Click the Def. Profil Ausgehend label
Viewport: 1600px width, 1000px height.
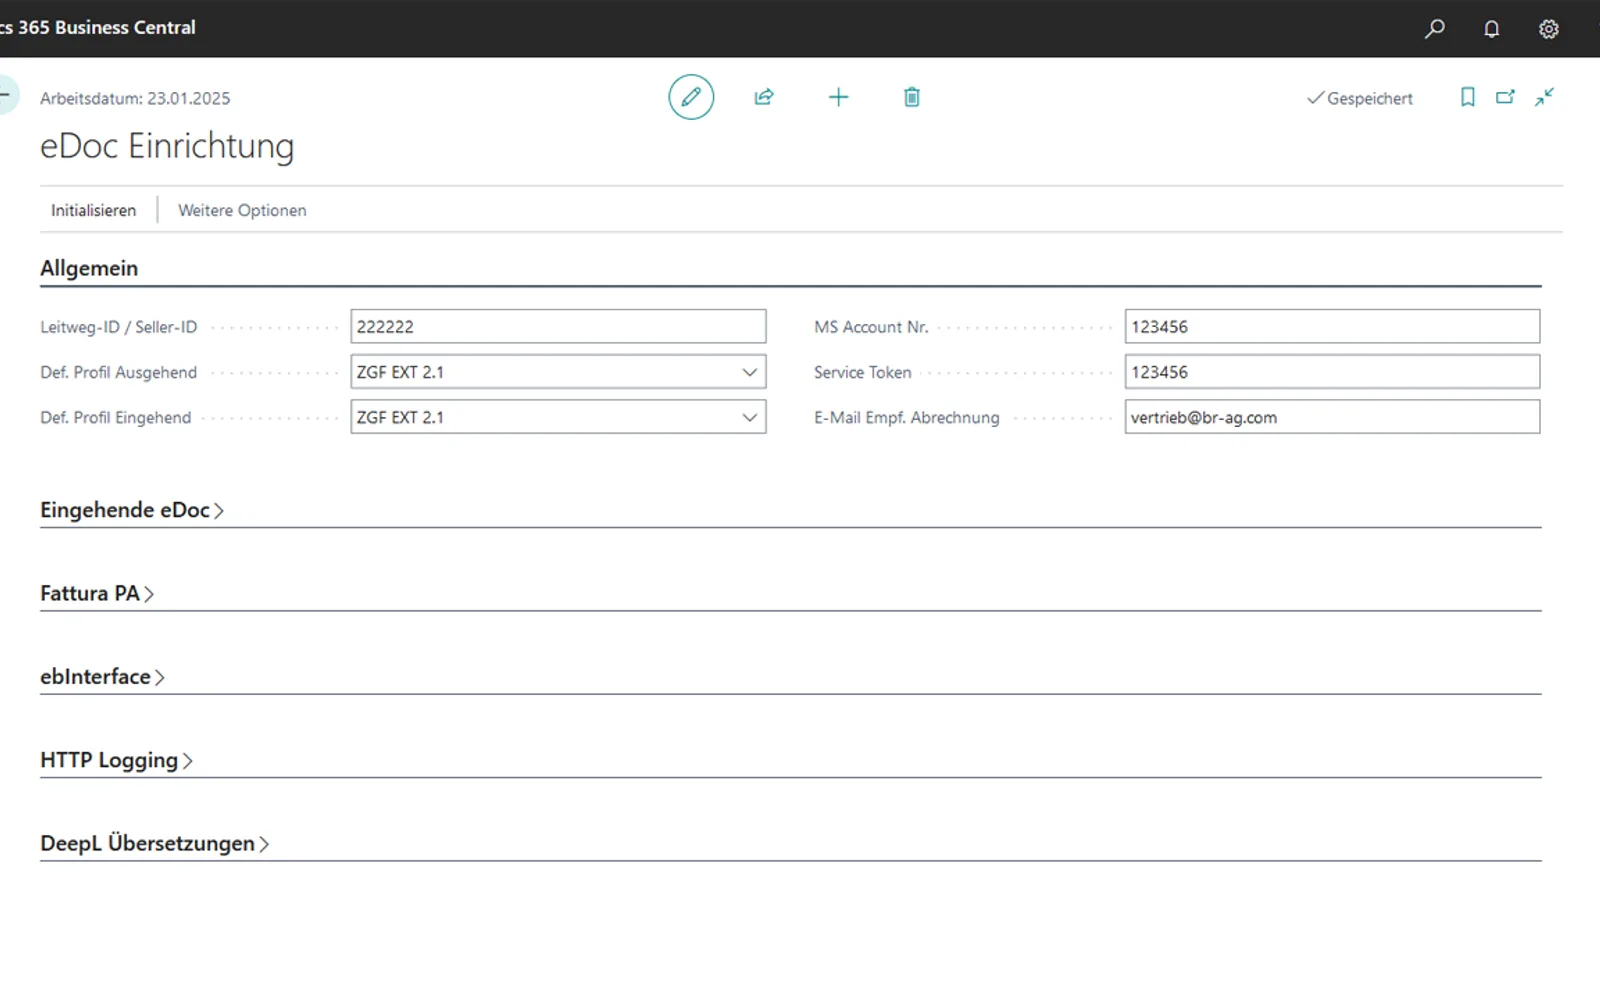tap(119, 372)
